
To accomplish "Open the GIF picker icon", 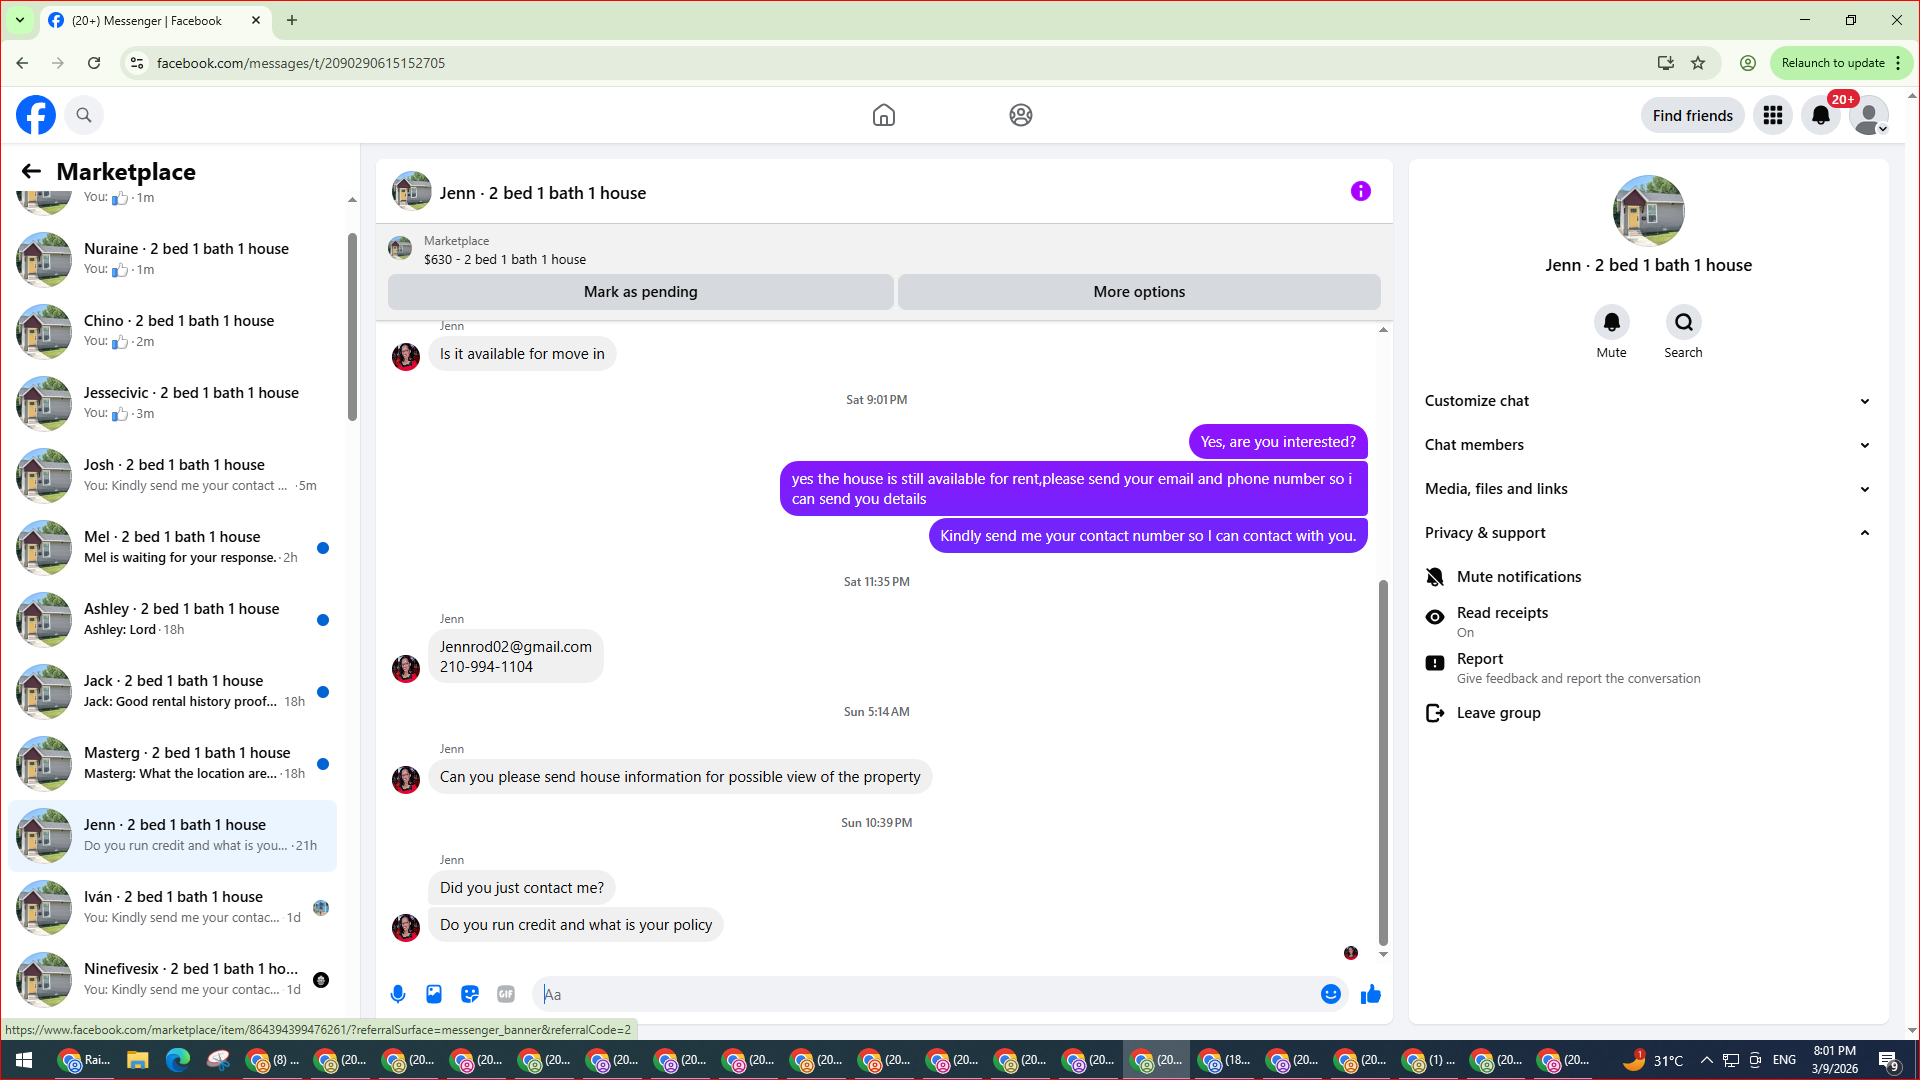I will 506,994.
